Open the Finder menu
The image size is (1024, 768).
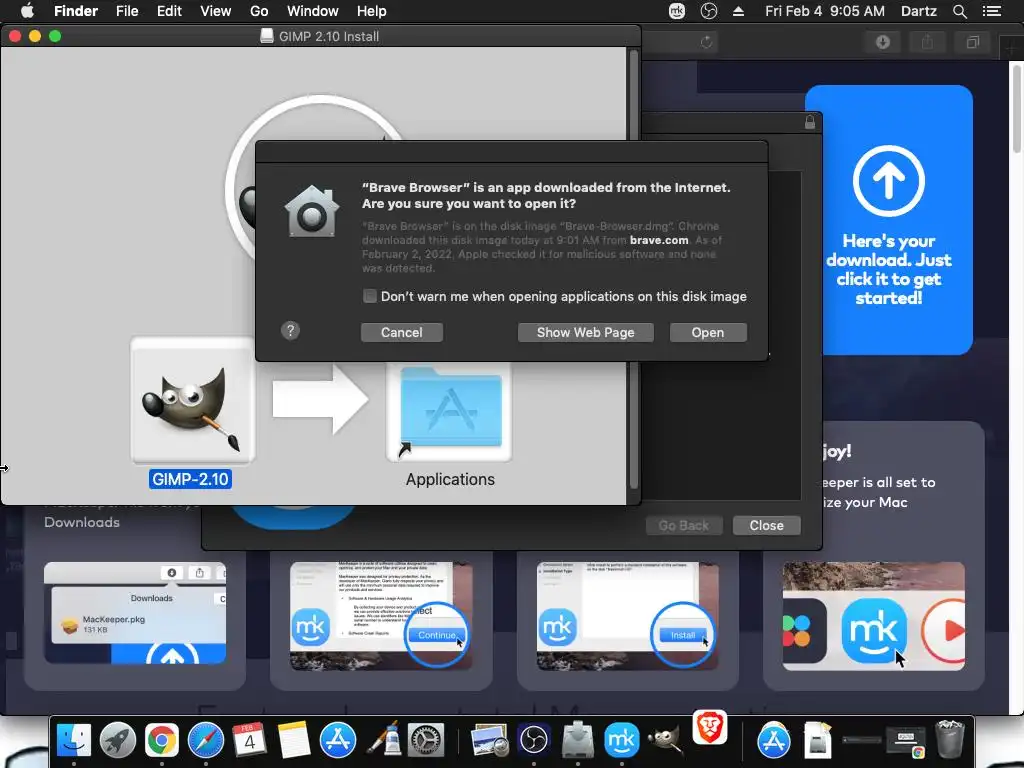click(76, 11)
